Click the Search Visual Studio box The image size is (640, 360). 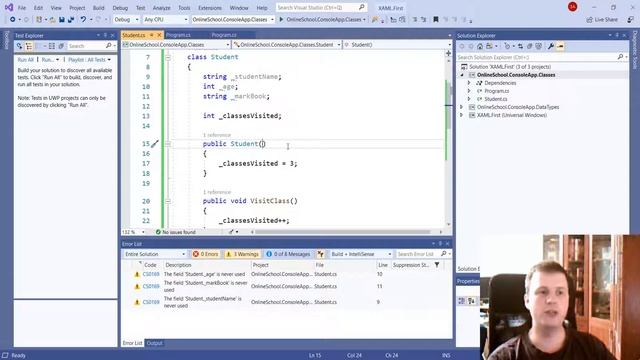click(321, 7)
